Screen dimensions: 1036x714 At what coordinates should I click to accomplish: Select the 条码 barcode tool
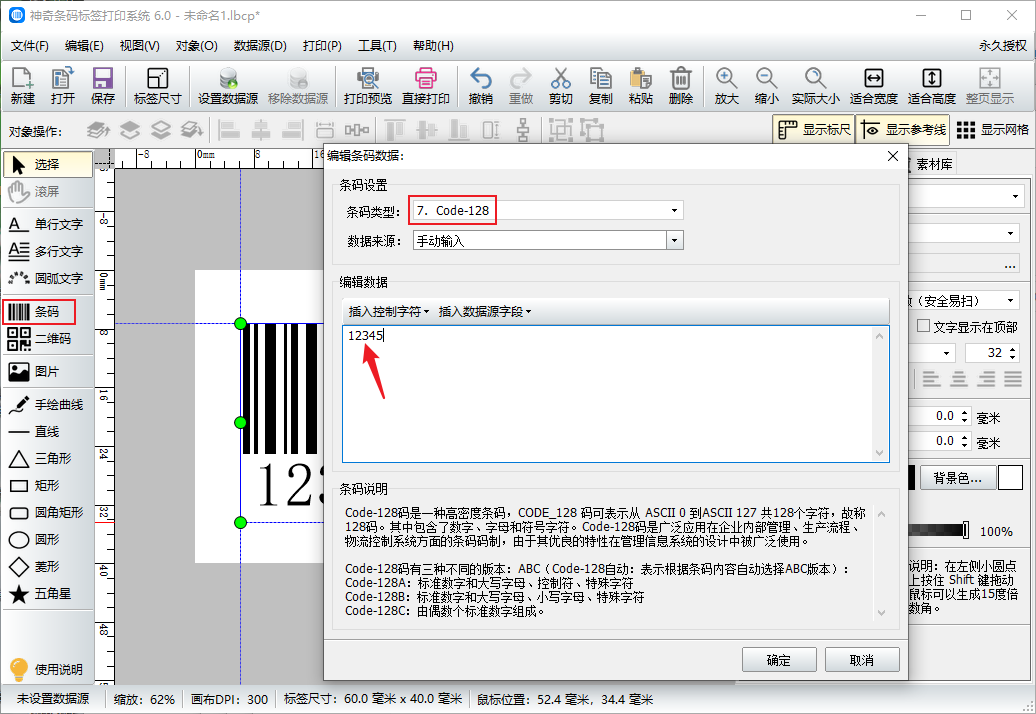40,312
